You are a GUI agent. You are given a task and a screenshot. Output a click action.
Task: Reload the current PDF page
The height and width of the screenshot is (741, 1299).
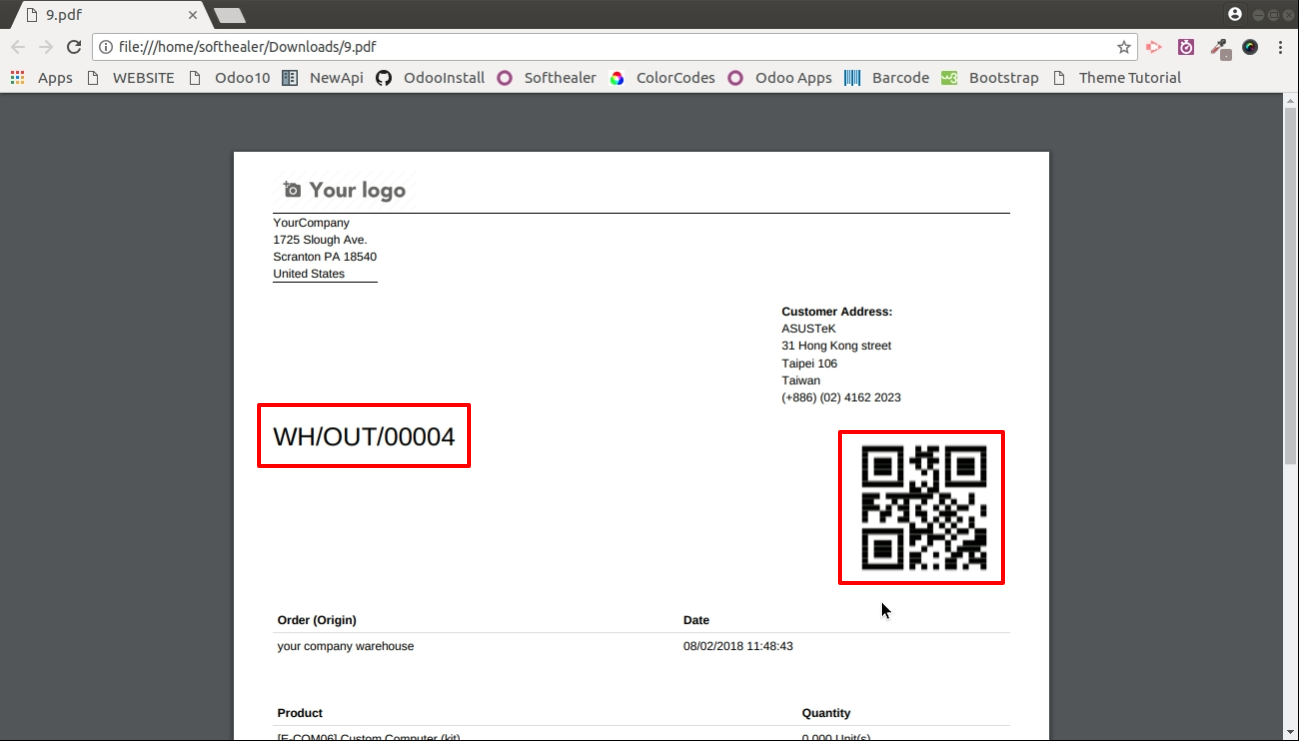click(73, 47)
